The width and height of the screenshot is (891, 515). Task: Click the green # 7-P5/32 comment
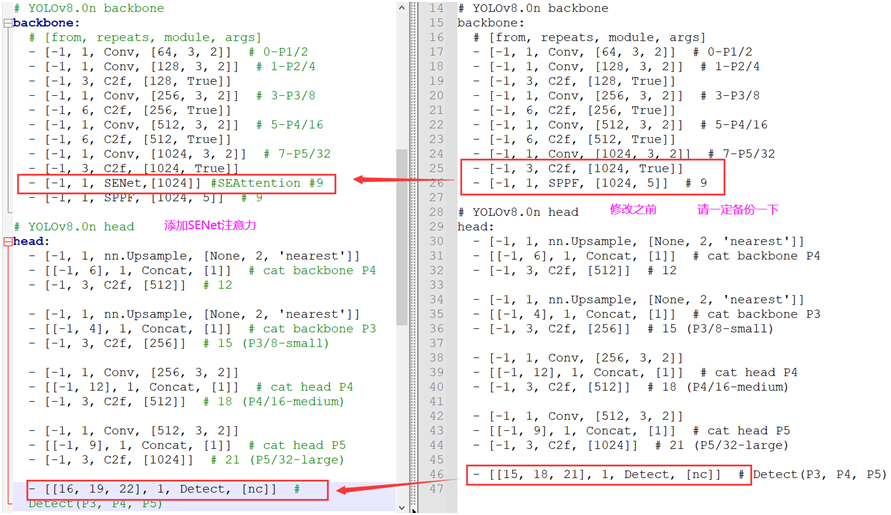(x=297, y=153)
